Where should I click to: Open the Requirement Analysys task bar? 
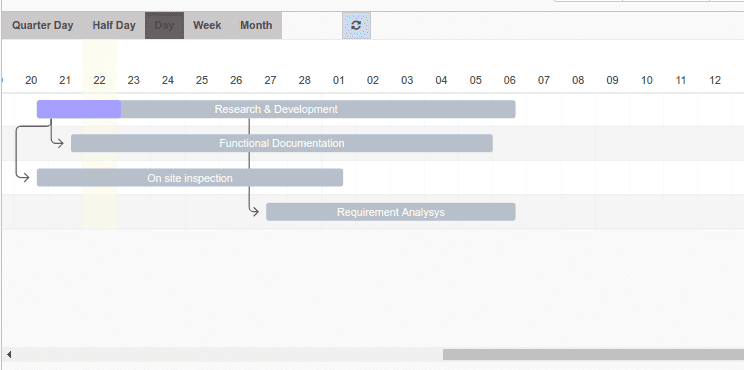click(x=391, y=212)
